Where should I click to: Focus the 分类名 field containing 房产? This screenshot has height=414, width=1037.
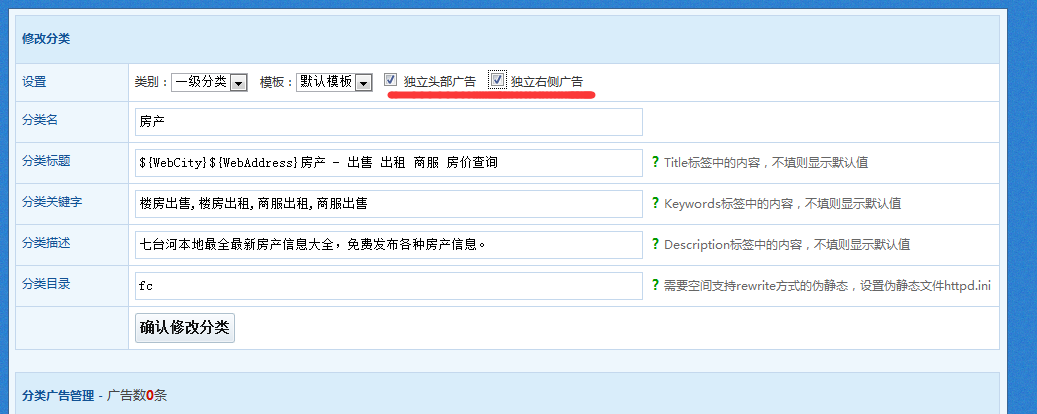pyautogui.click(x=388, y=122)
